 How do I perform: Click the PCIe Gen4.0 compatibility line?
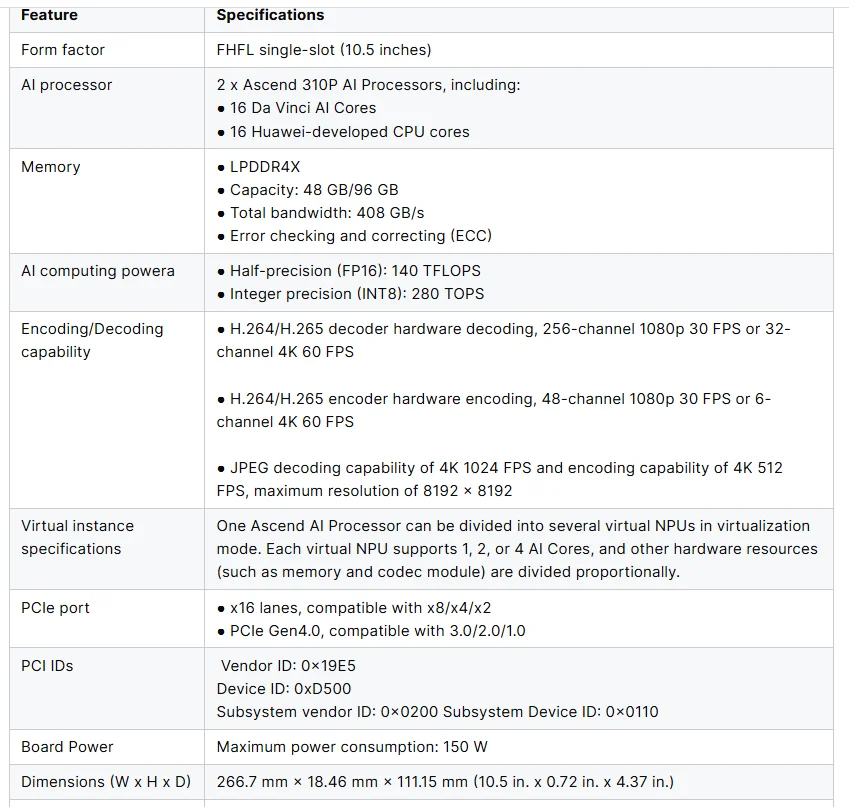tap(371, 631)
